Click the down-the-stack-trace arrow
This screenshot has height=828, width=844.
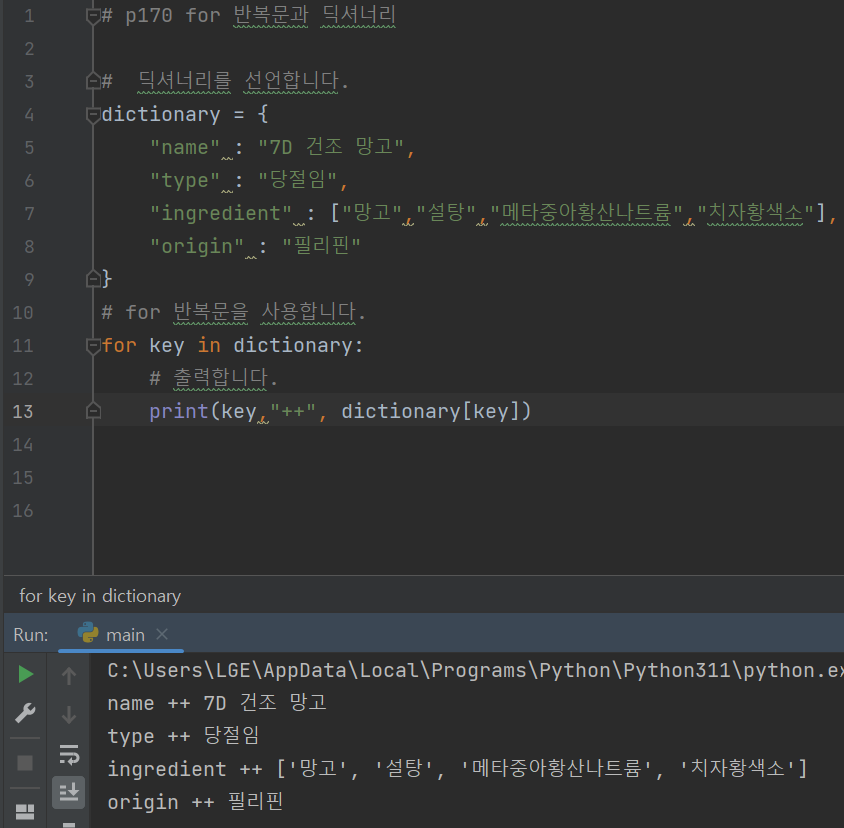[x=69, y=715]
